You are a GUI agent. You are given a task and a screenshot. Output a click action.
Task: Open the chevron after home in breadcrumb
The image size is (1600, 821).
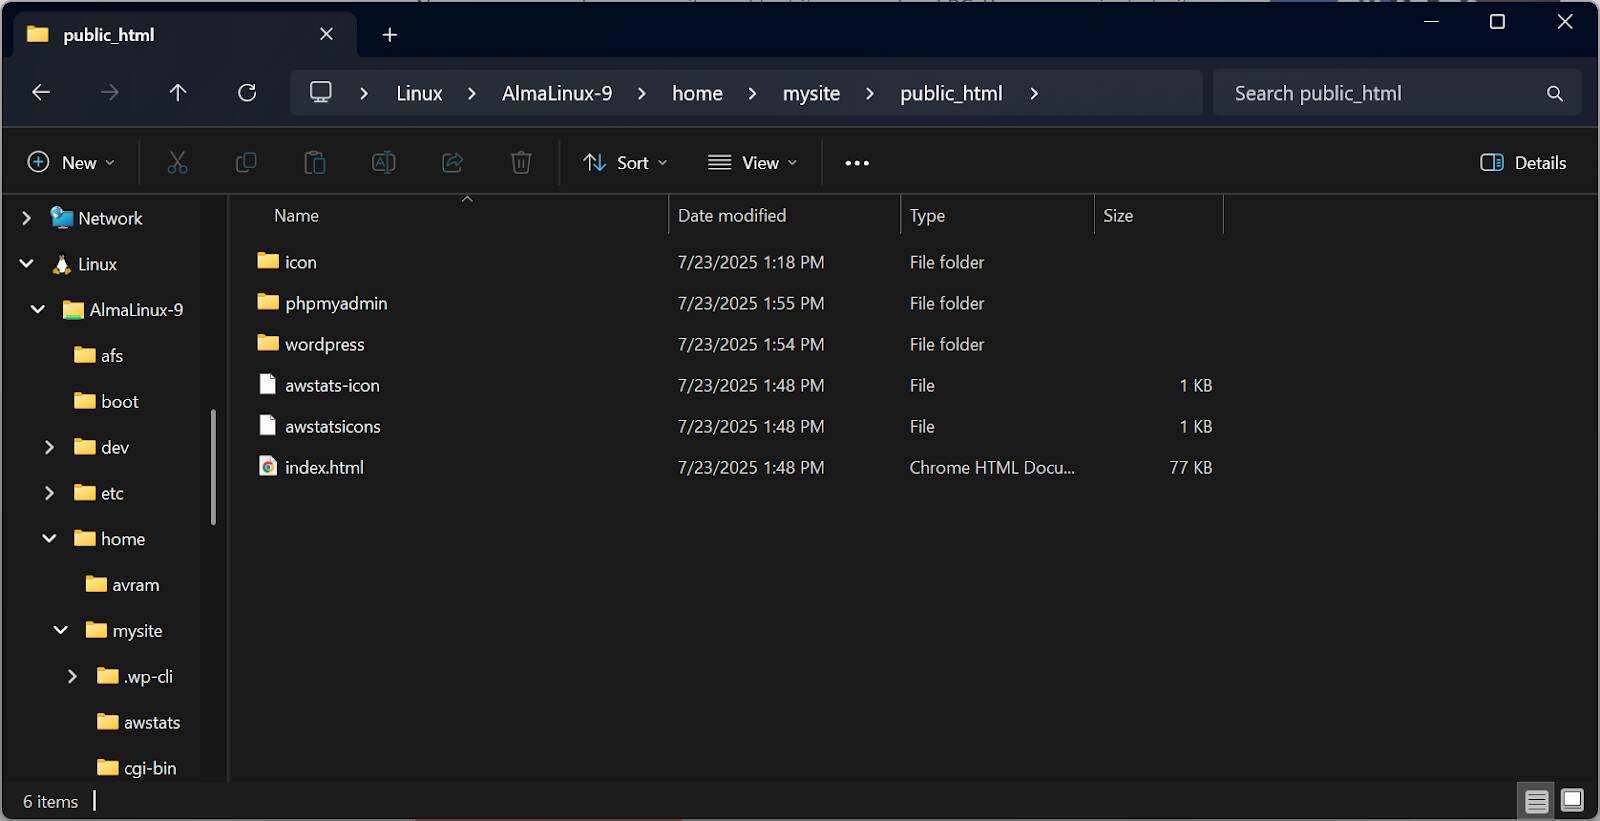click(752, 93)
